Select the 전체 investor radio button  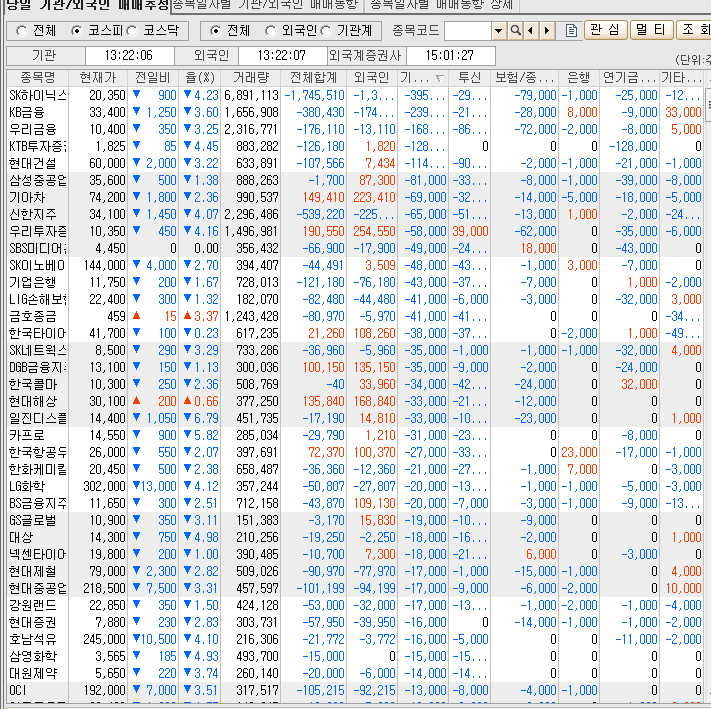coord(215,31)
